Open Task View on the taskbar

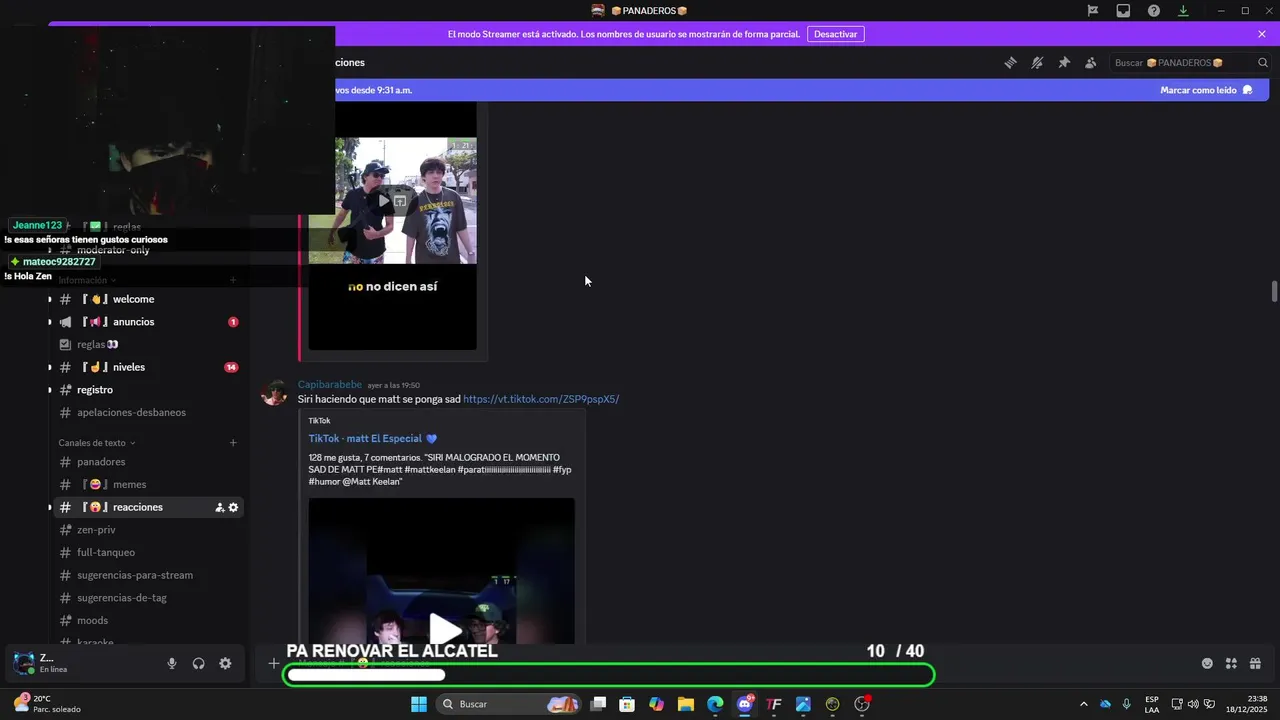coord(598,704)
